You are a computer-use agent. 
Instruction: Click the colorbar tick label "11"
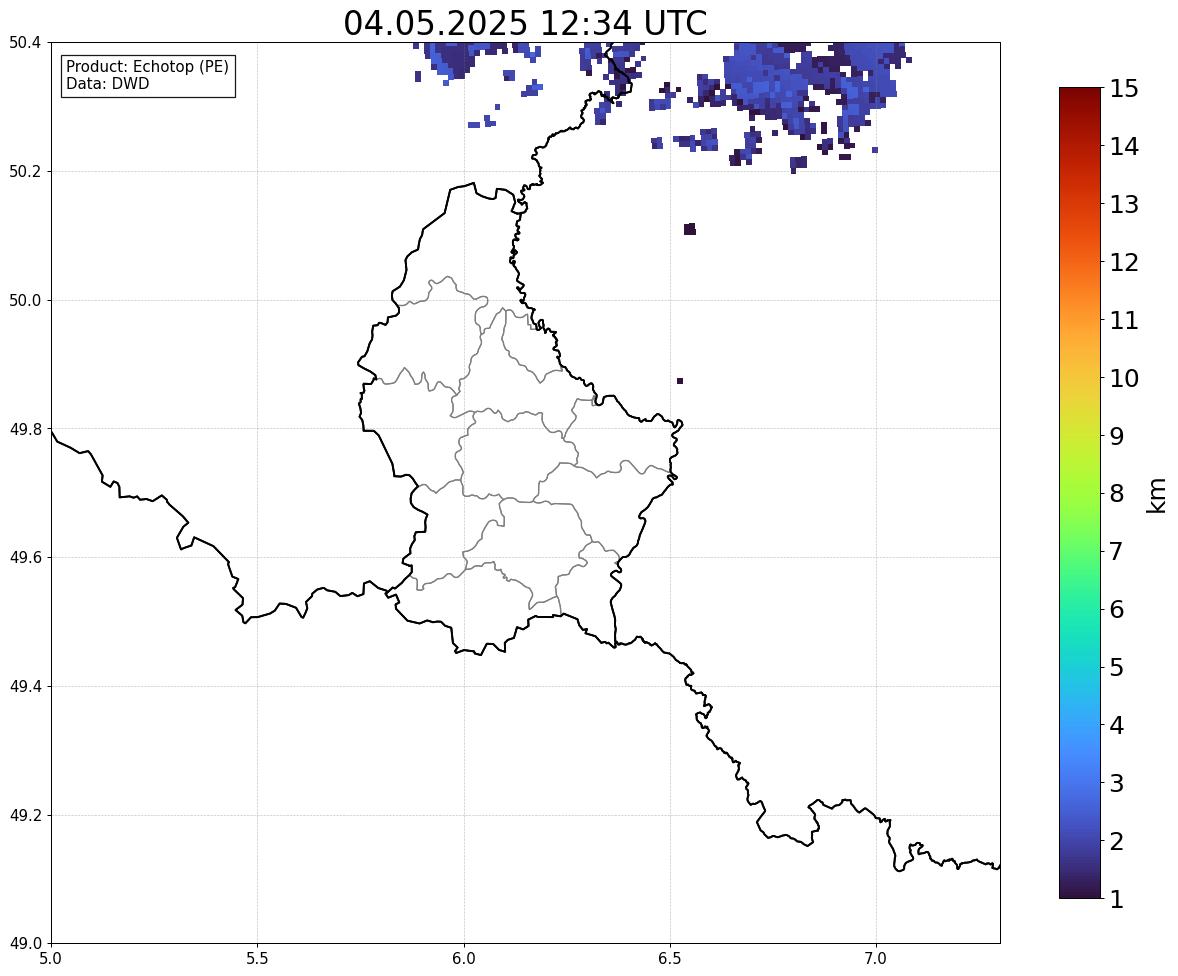(1124, 320)
